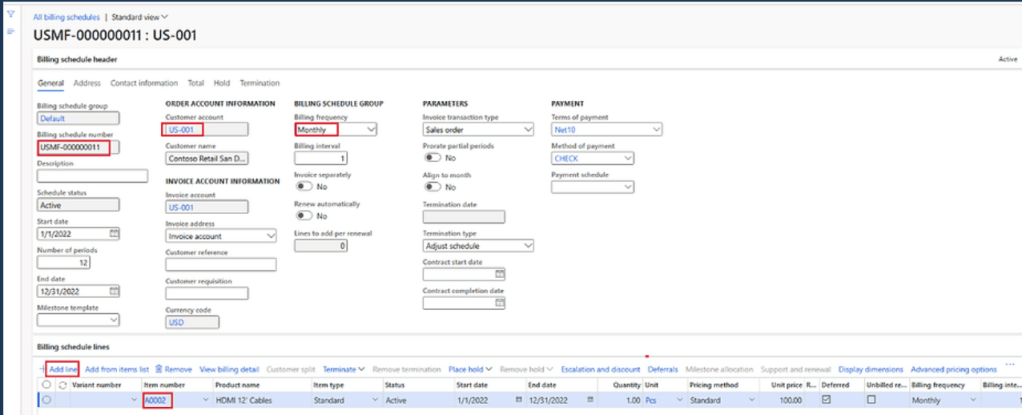Click the Start date calendar icon in header
Viewport: 1022px width, 415px height.
[x=114, y=233]
